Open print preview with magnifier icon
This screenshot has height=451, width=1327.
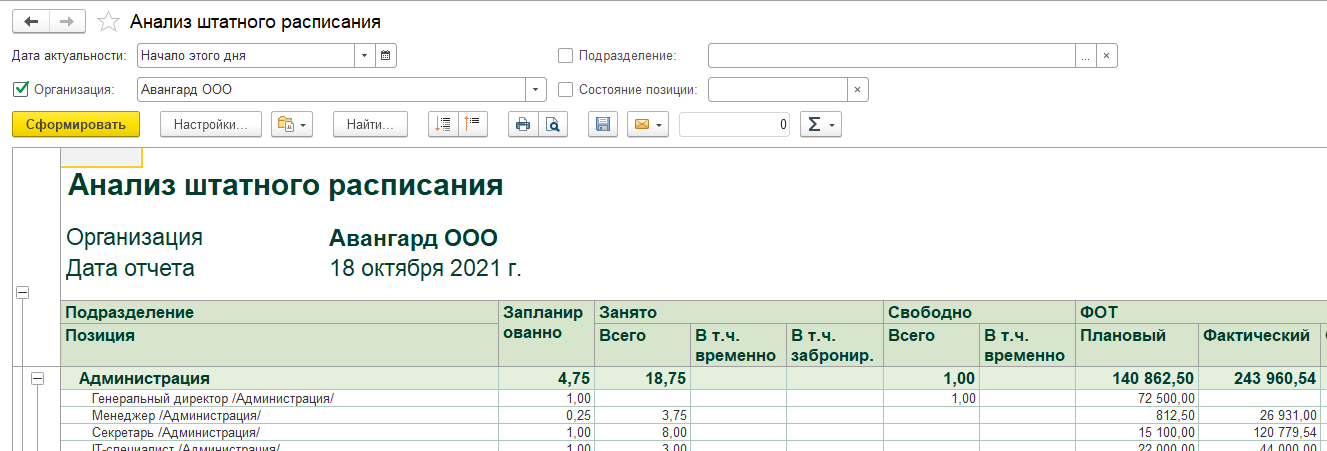coord(552,125)
